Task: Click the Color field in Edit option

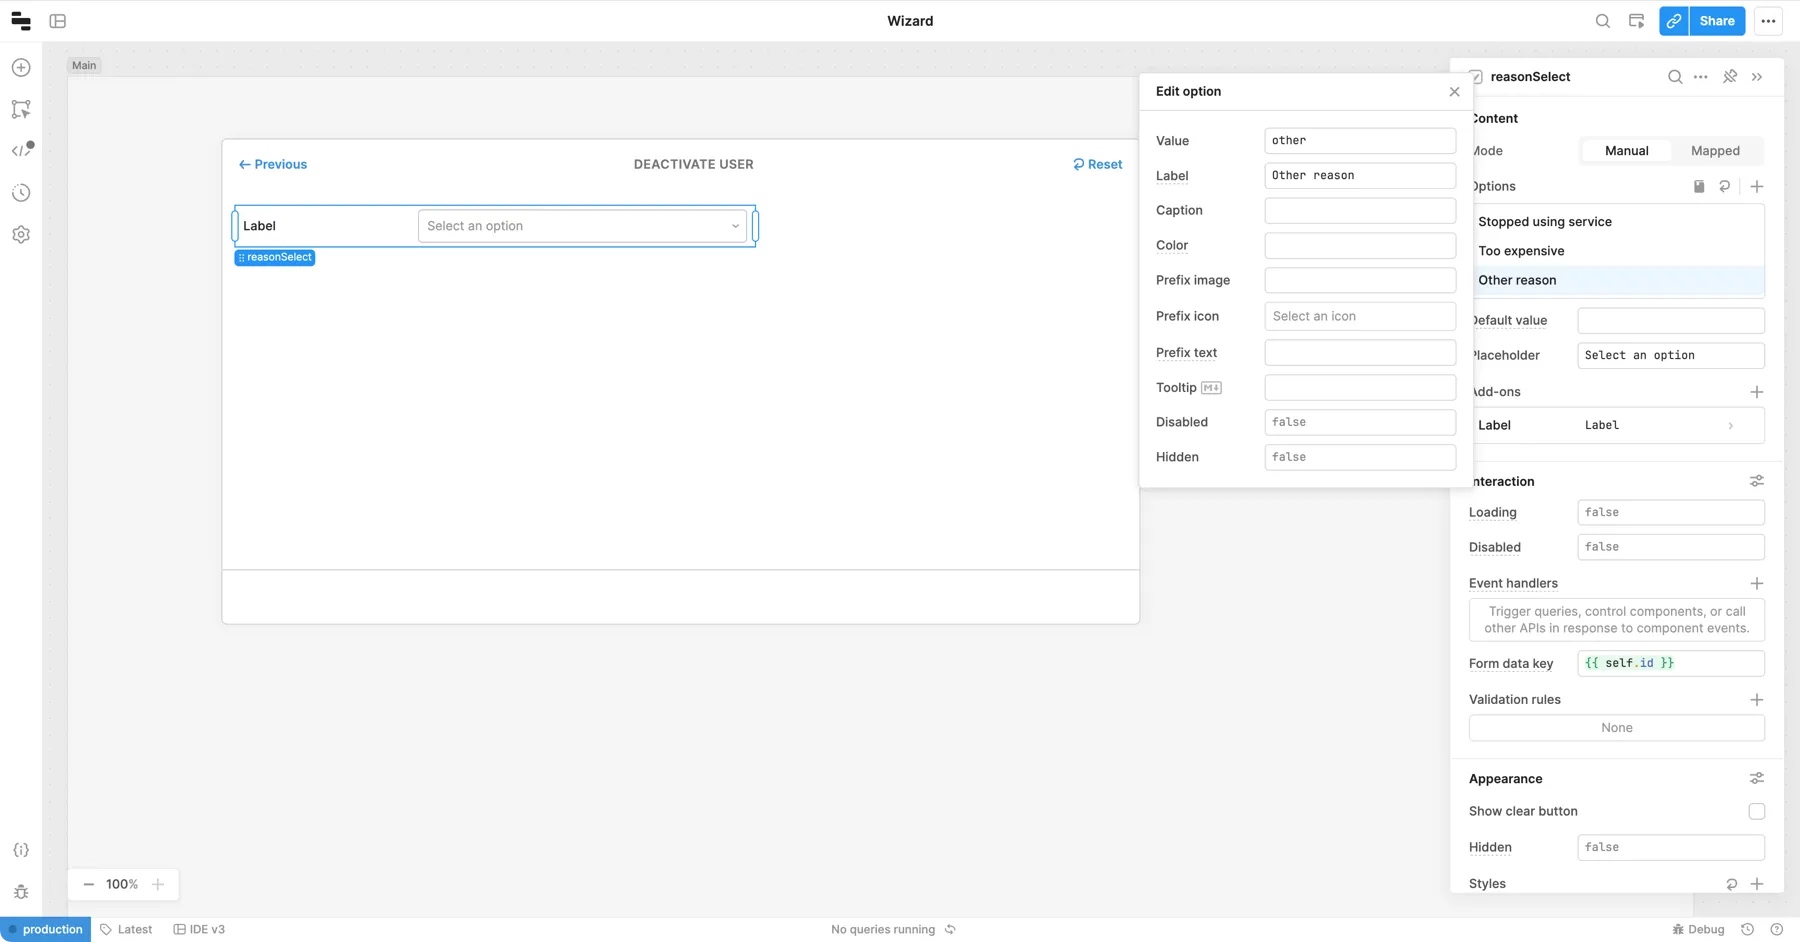Action: pos(1360,245)
